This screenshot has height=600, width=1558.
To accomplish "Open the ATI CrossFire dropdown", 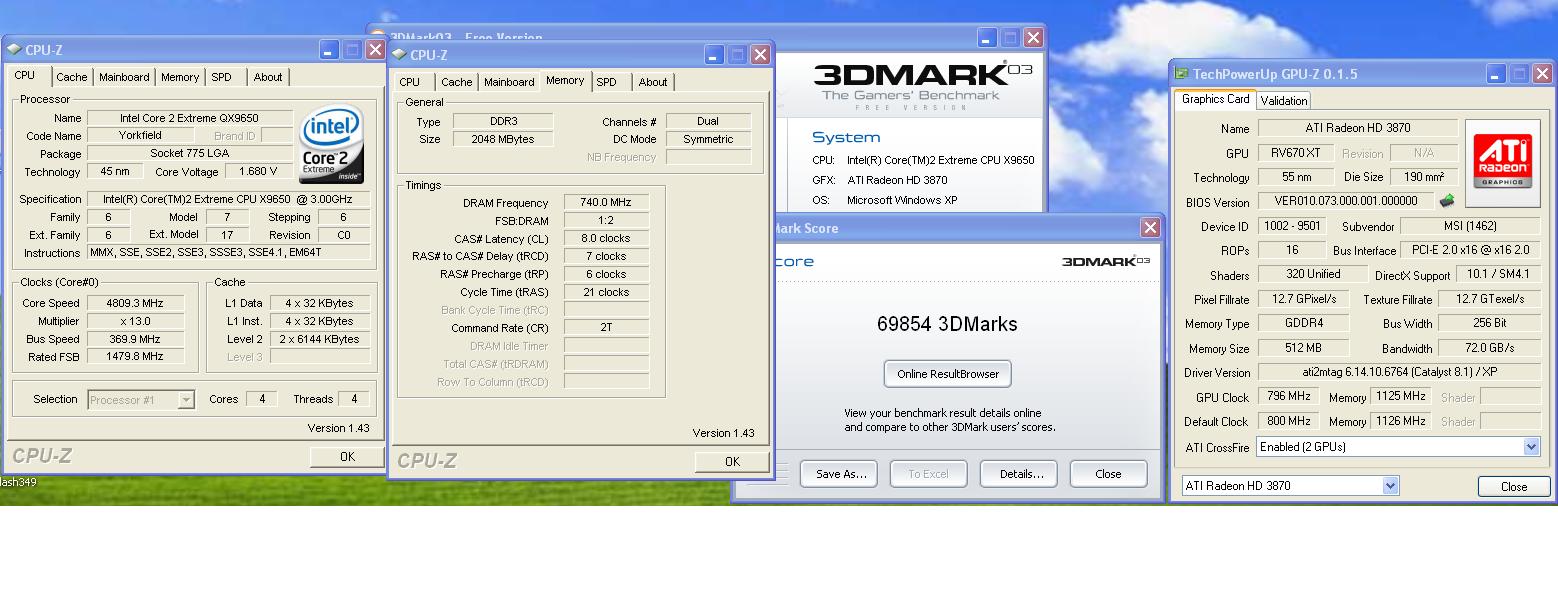I will pyautogui.click(x=1532, y=447).
